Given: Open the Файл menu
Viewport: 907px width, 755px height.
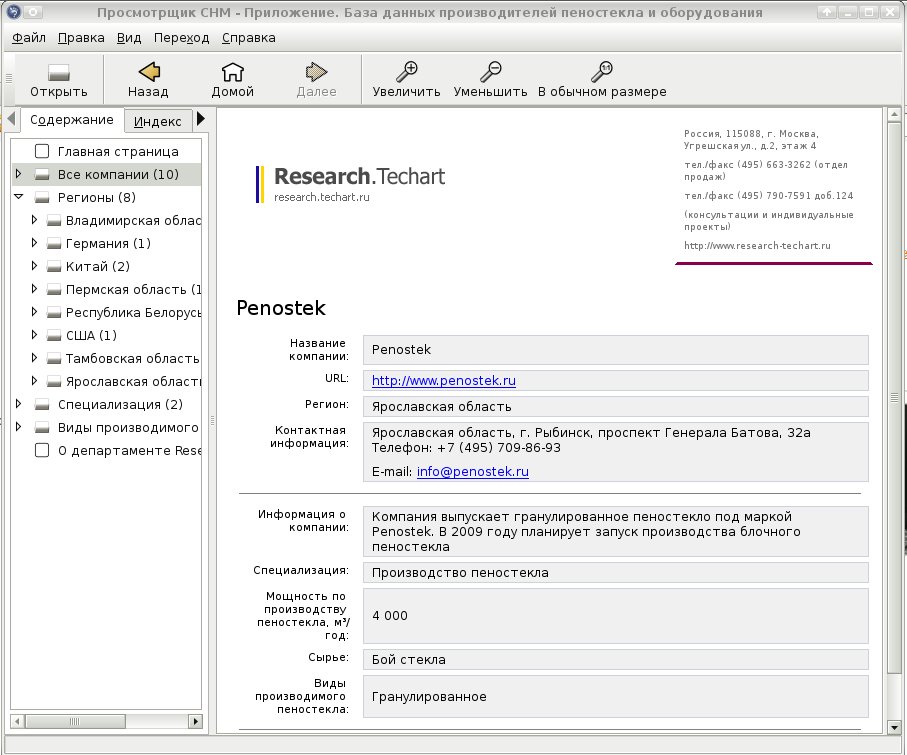Looking at the screenshot, I should coord(29,38).
